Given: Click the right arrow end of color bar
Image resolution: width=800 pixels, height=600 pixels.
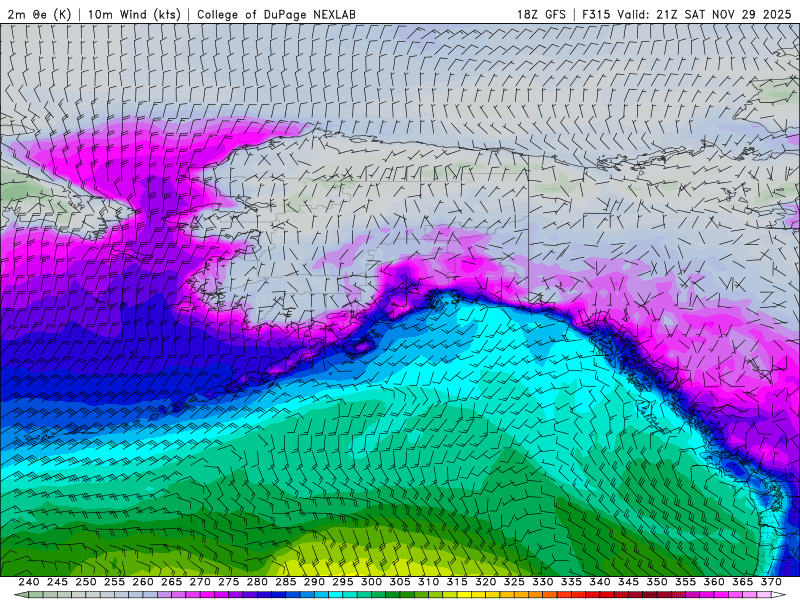Looking at the screenshot, I should (779, 594).
